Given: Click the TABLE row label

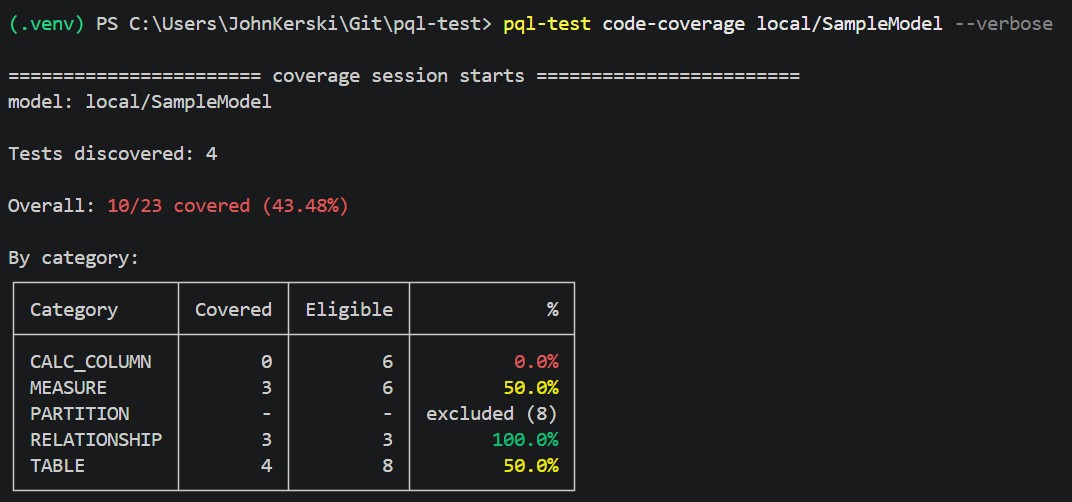Looking at the screenshot, I should pos(57,466).
